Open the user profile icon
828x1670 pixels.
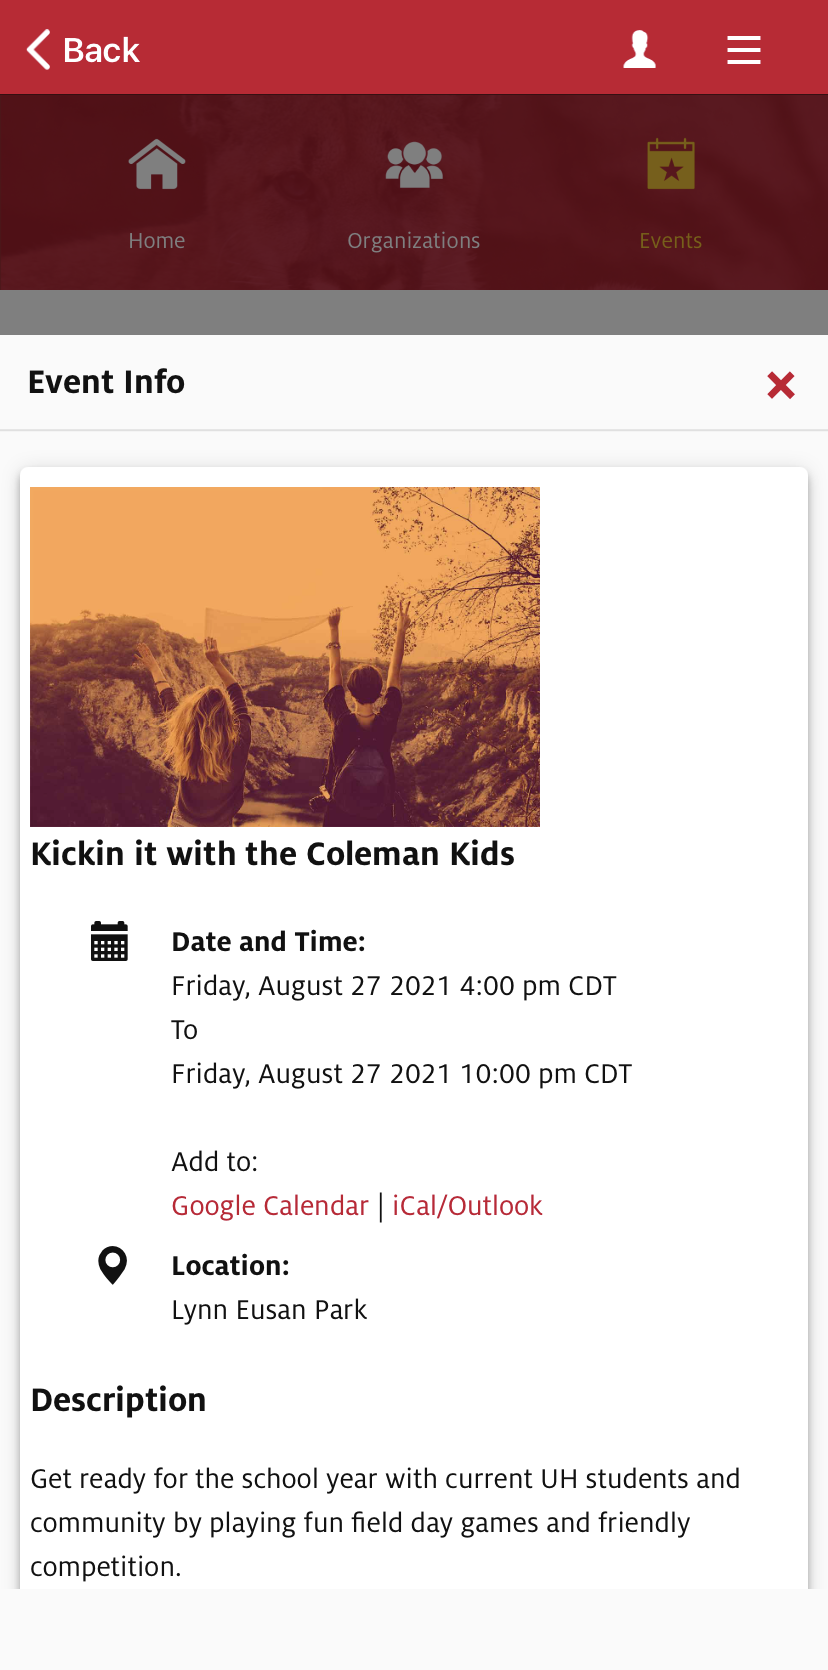pyautogui.click(x=639, y=49)
